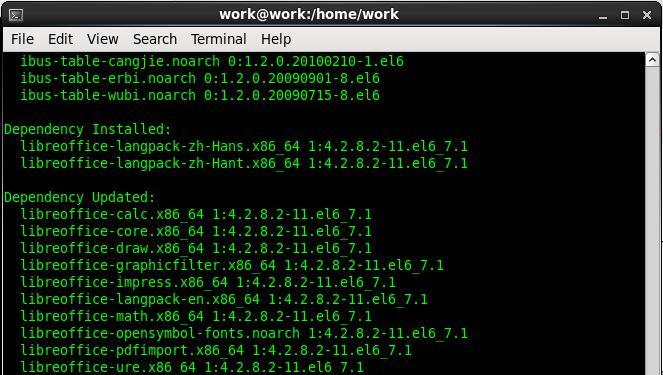Click the libreoffice-ure.x86_64 line
This screenshot has height=375, width=663.
[192, 367]
